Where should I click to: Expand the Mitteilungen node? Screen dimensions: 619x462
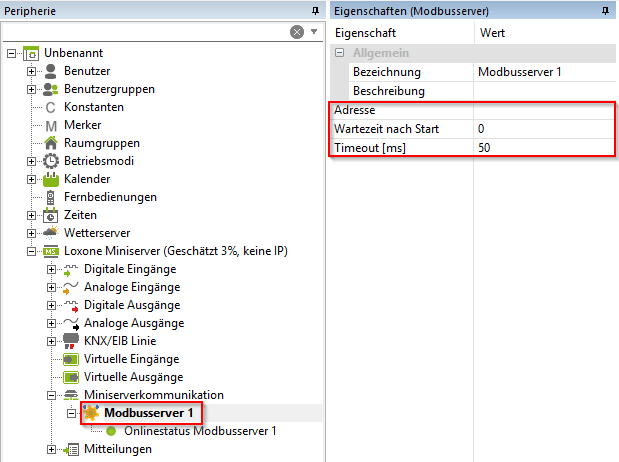[x=51, y=449]
